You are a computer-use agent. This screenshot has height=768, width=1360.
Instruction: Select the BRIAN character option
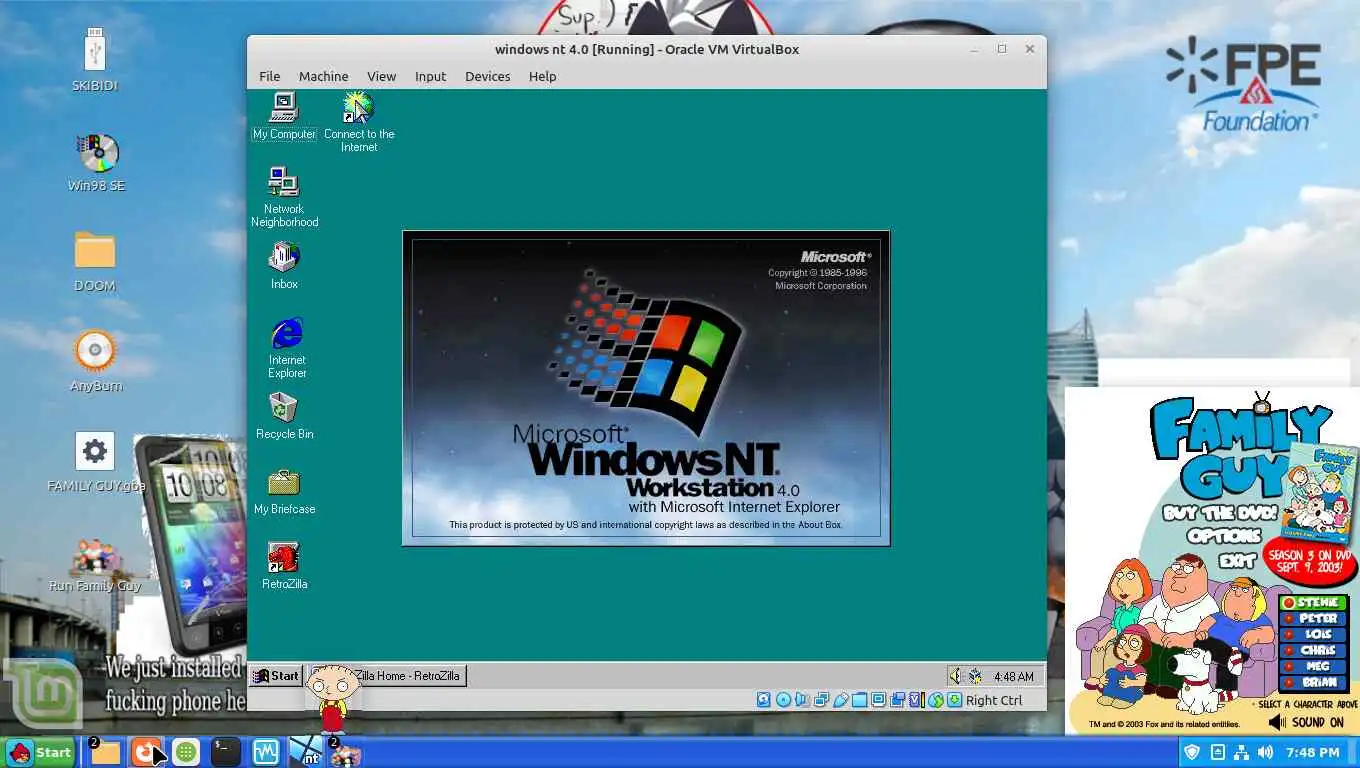point(1314,683)
